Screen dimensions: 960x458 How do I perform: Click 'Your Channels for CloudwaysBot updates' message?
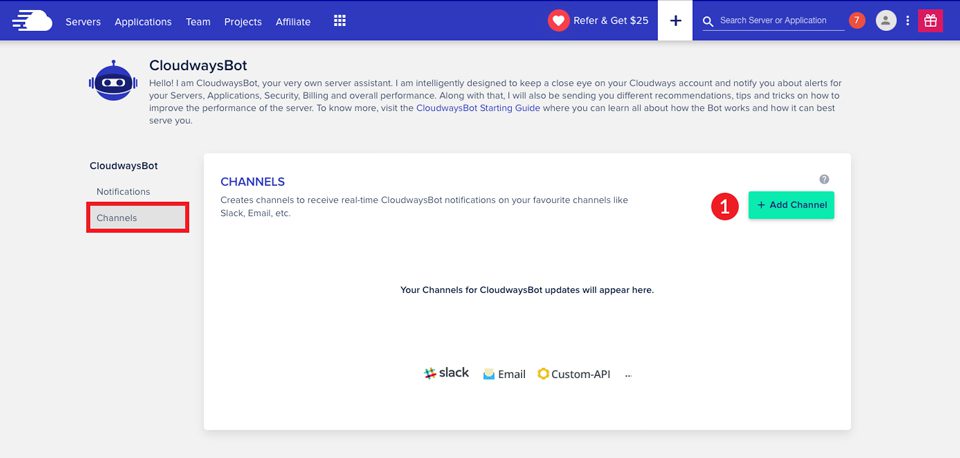pyautogui.click(x=527, y=290)
